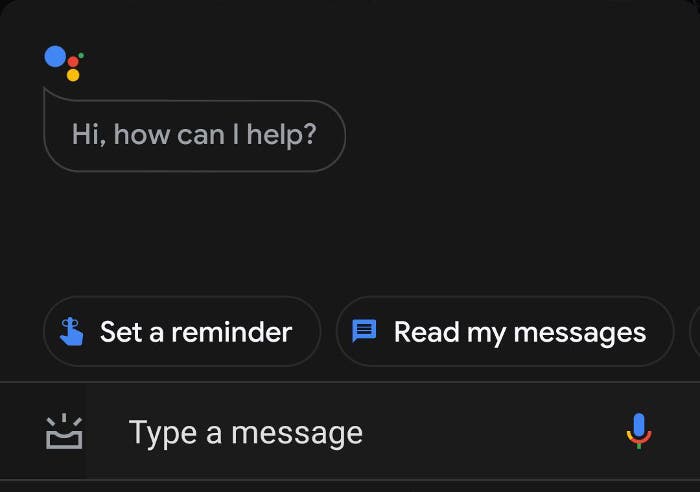Viewport: 700px width, 492px height.
Task: Click the Google Assistant colored dots logo
Action: tap(64, 63)
